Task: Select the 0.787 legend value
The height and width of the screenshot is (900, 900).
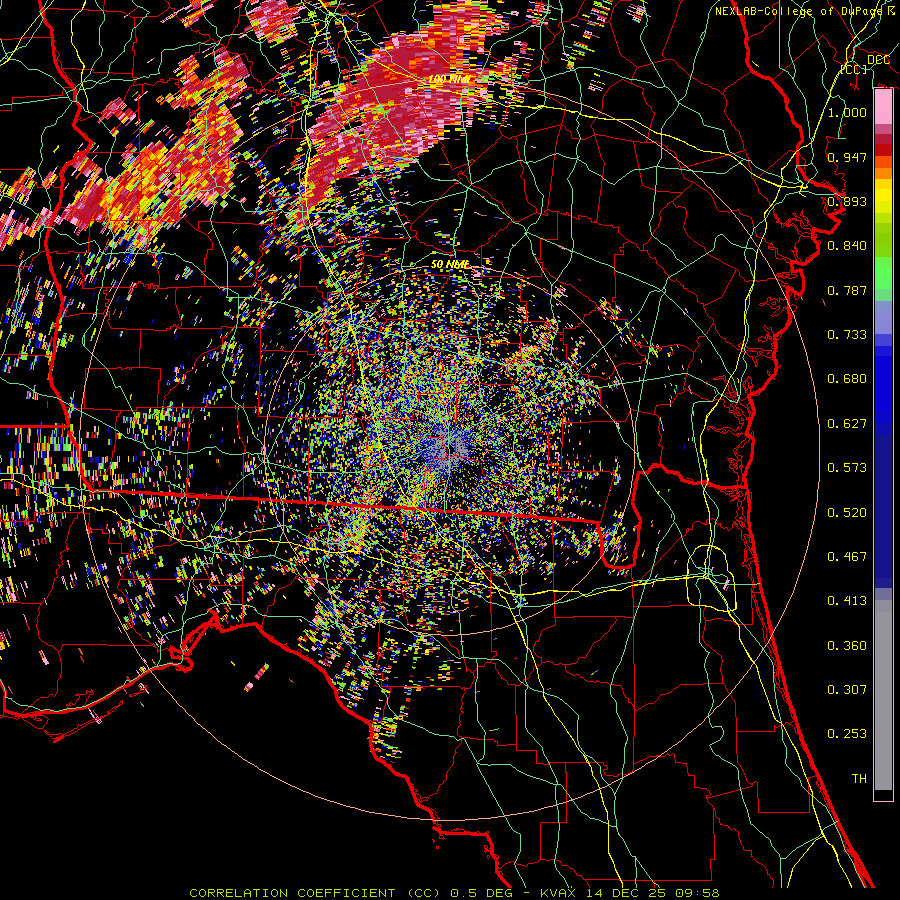Action: point(847,290)
